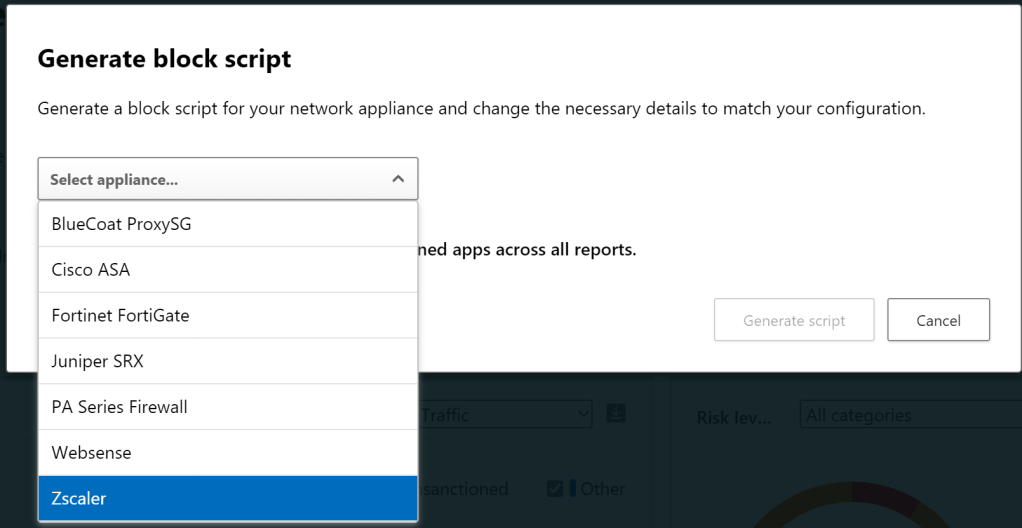Viewport: 1022px width, 528px height.
Task: Choose Juniper SRX from the list
Action: (x=227, y=361)
